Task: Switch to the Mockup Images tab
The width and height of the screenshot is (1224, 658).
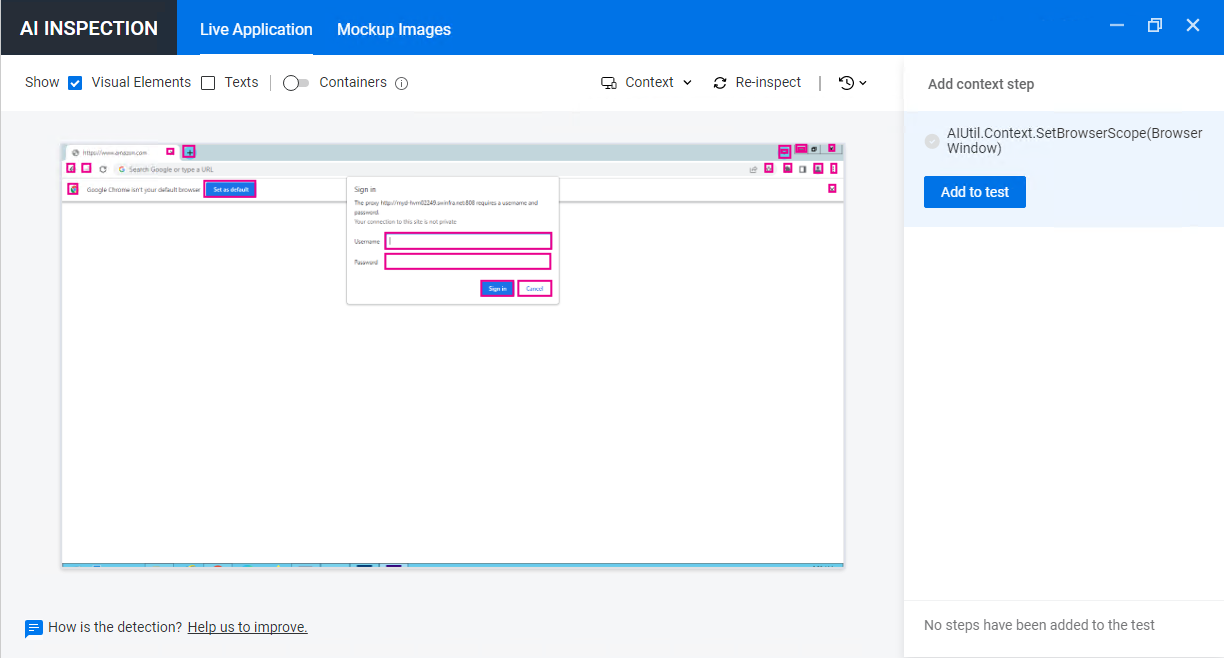Action: [393, 29]
